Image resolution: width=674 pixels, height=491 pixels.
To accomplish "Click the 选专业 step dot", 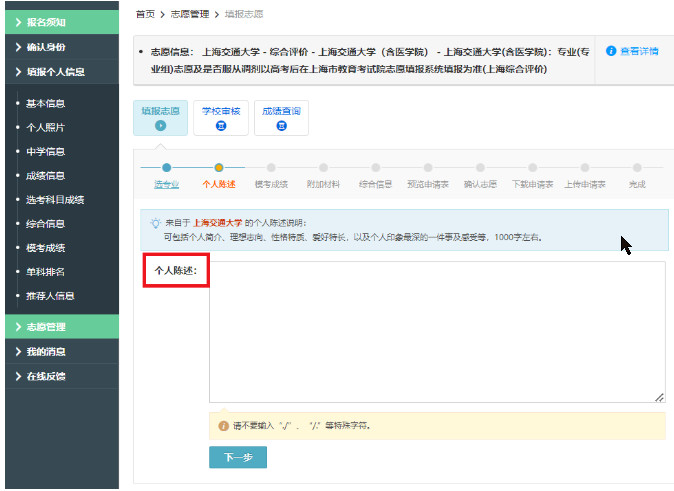I will point(167,167).
